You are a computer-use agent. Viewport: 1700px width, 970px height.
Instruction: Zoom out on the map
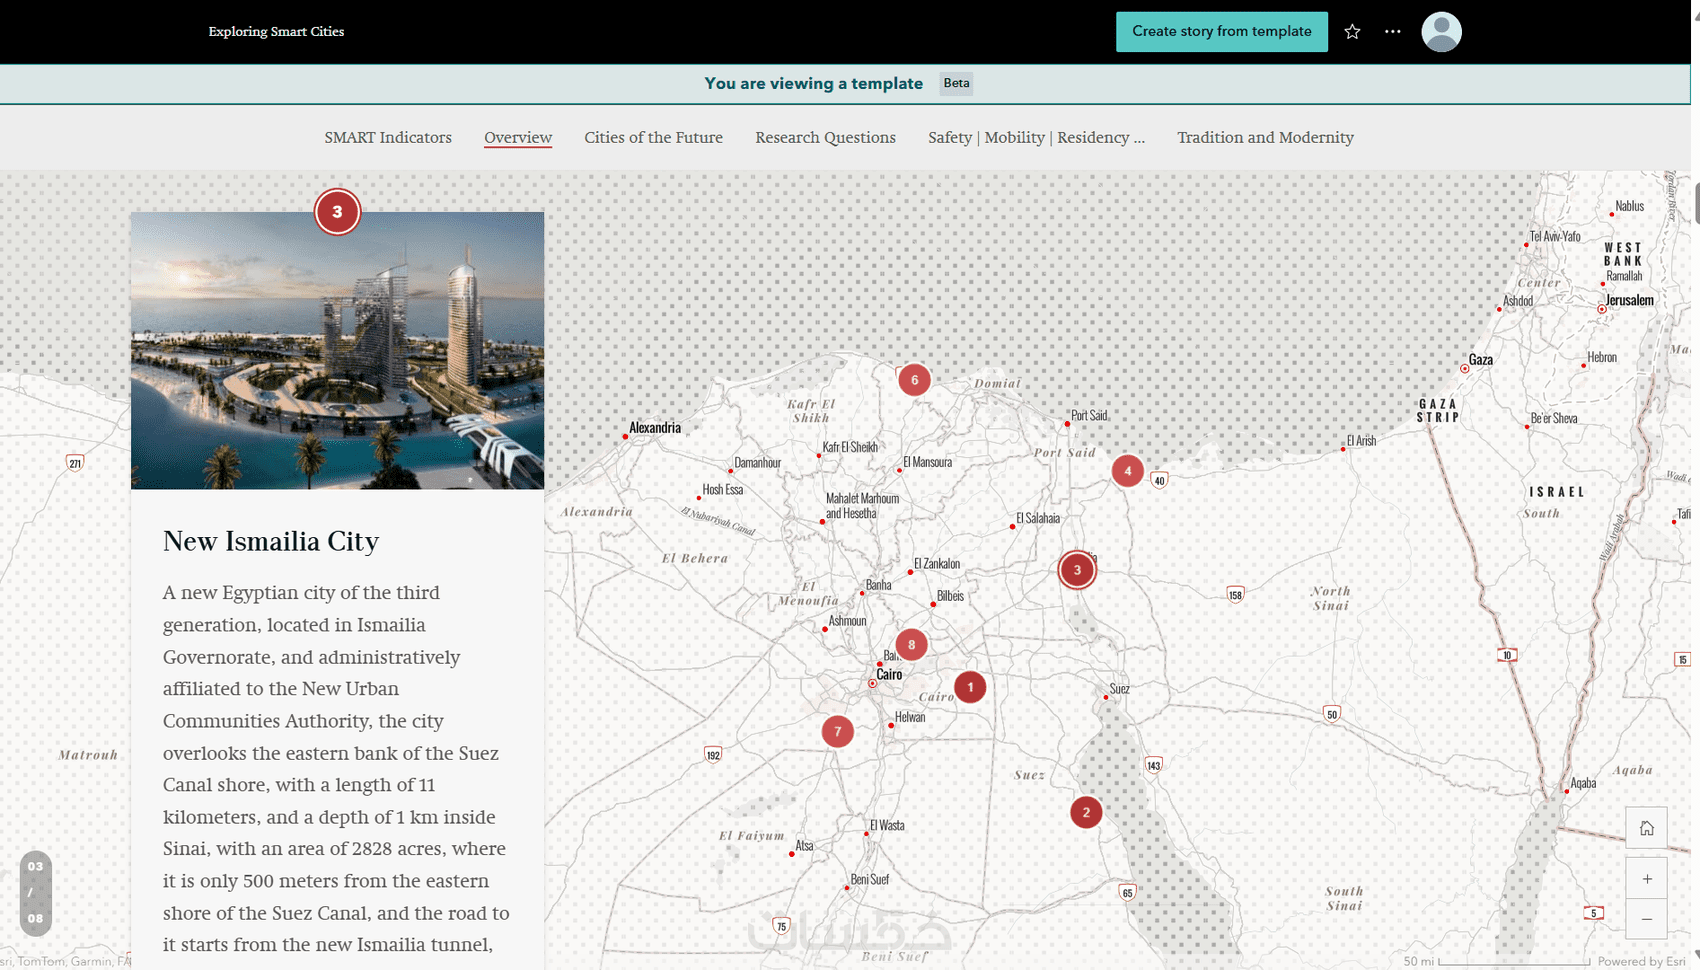(x=1646, y=919)
